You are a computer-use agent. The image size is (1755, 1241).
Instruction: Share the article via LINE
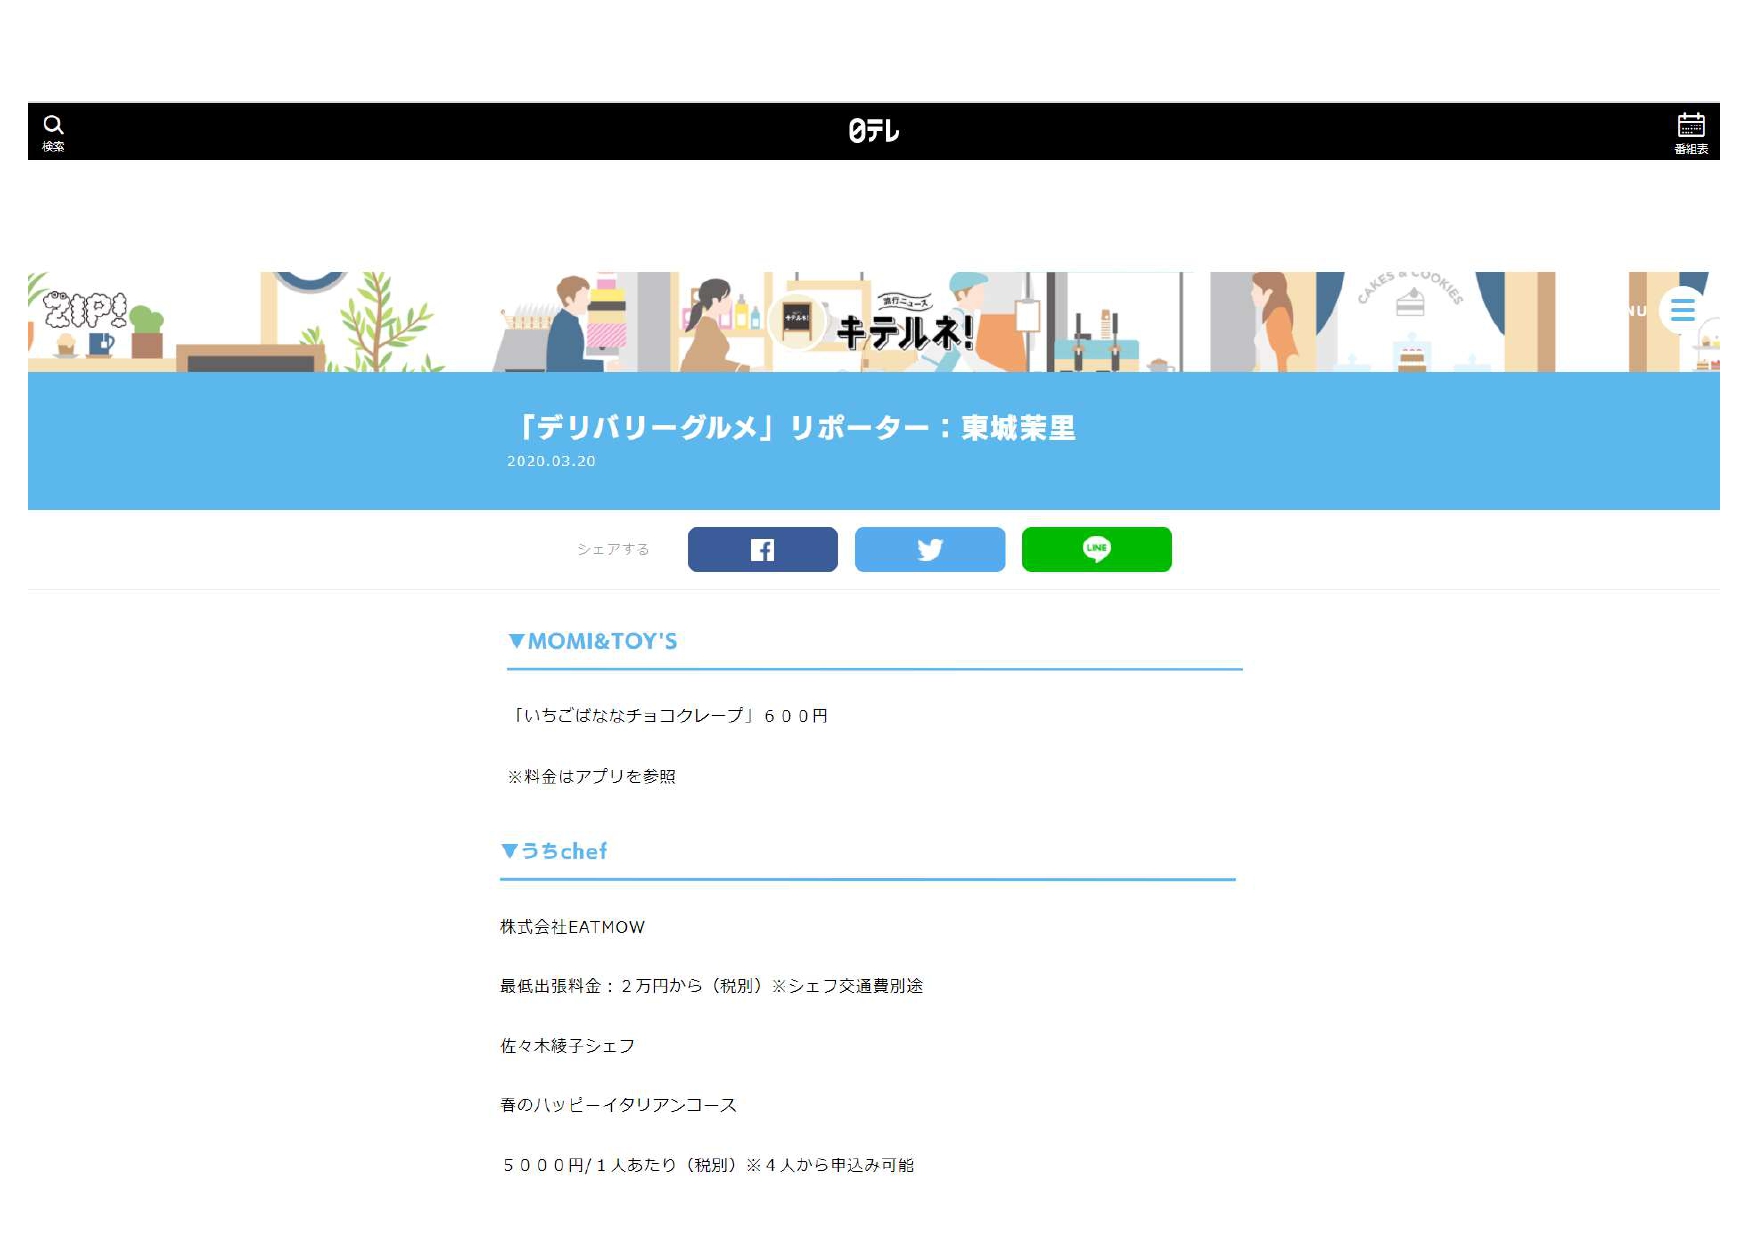(x=1096, y=549)
